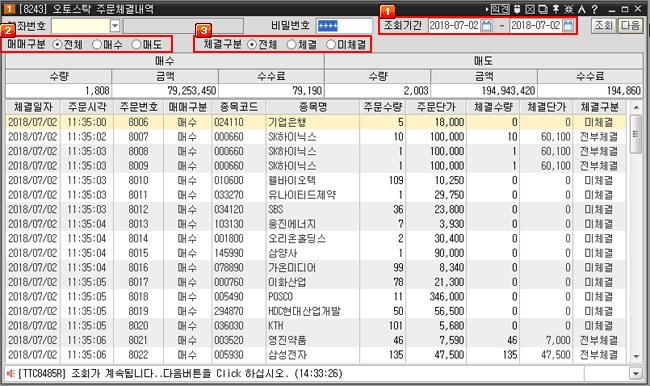Viewport: 650px width, 386px height.
Task: Click stock name 삼양사
Action: pos(282,253)
